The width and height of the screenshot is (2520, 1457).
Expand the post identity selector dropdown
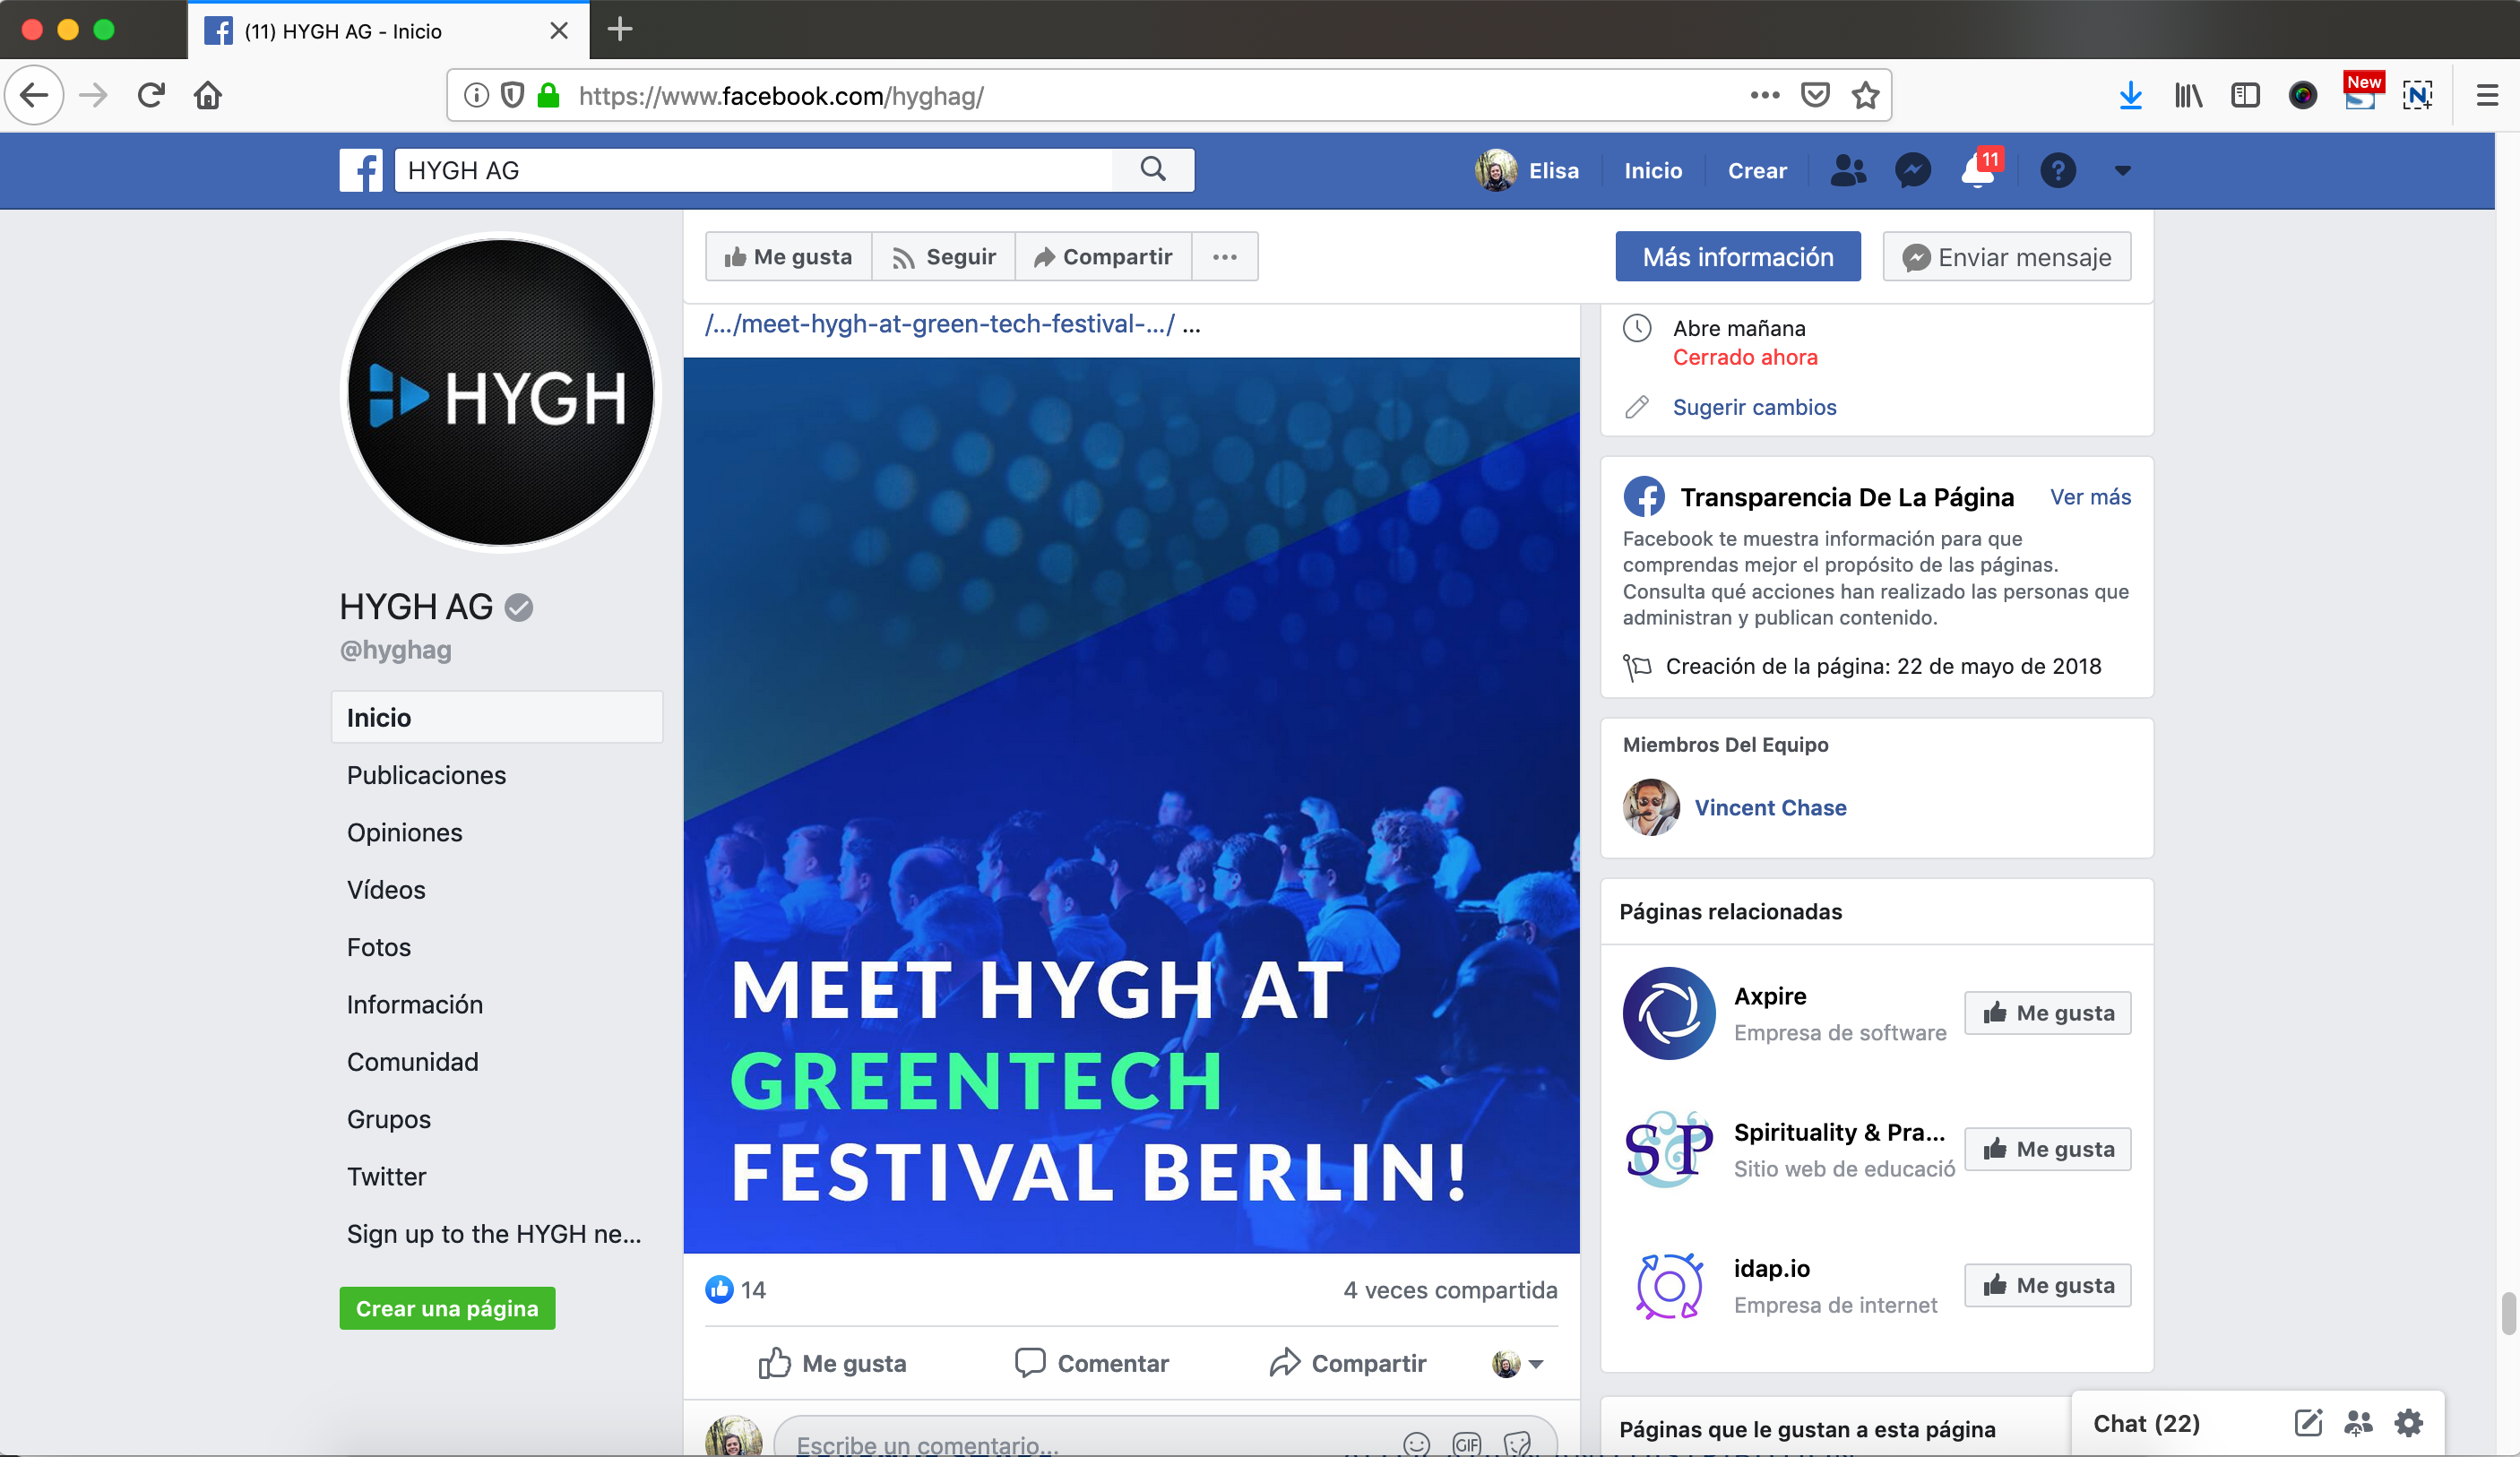pos(1519,1364)
